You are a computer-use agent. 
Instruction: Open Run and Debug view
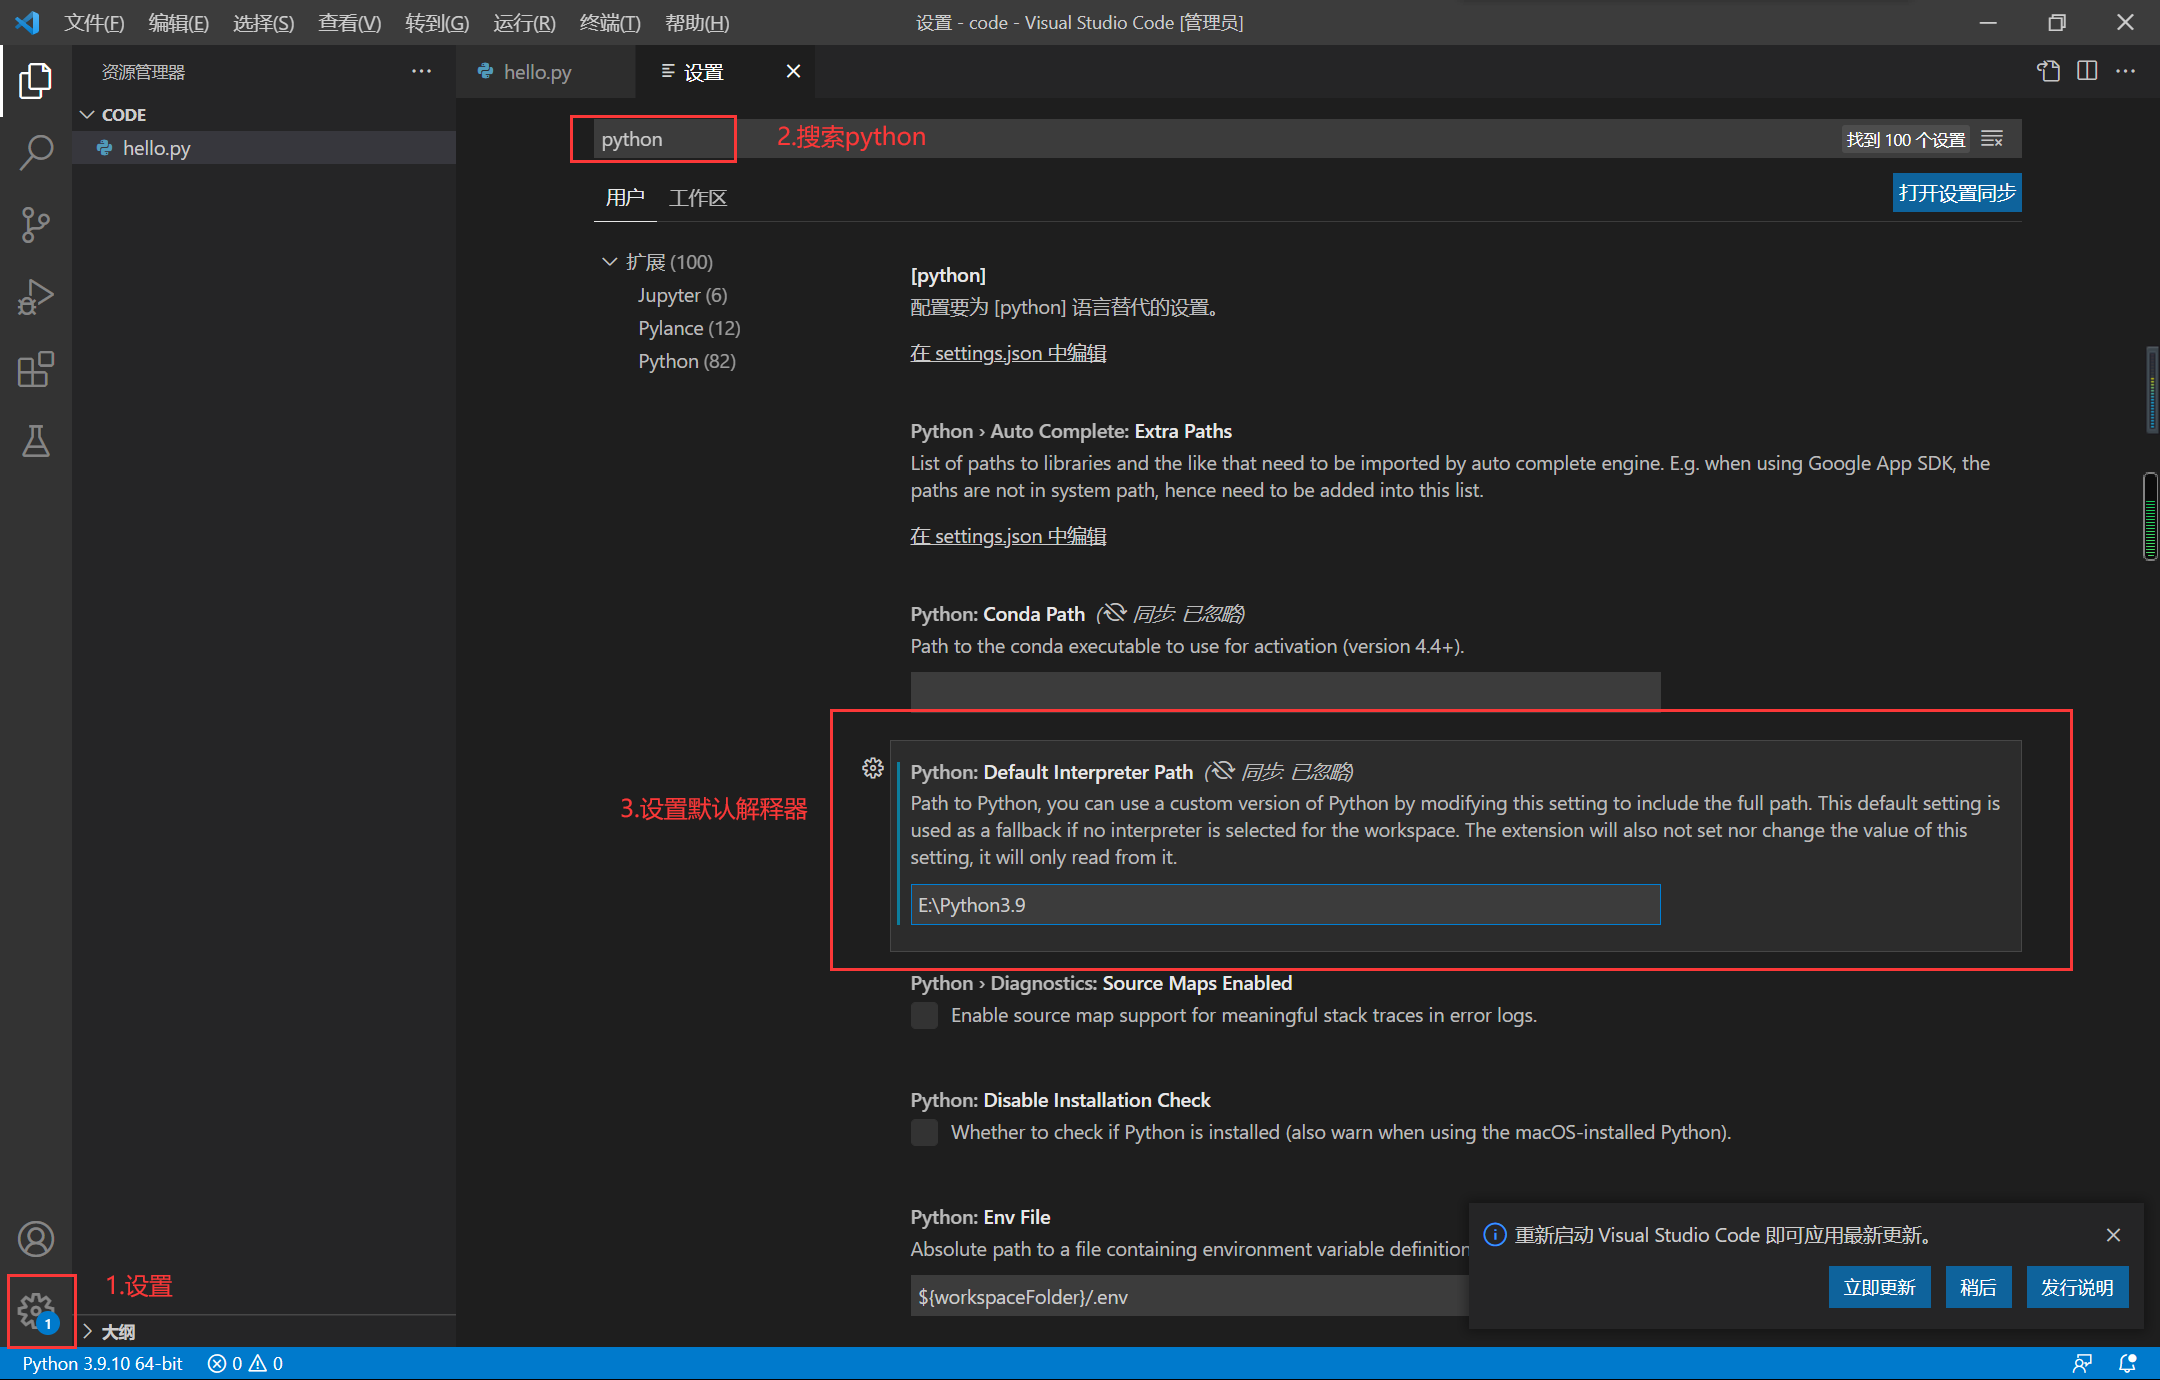pos(36,297)
